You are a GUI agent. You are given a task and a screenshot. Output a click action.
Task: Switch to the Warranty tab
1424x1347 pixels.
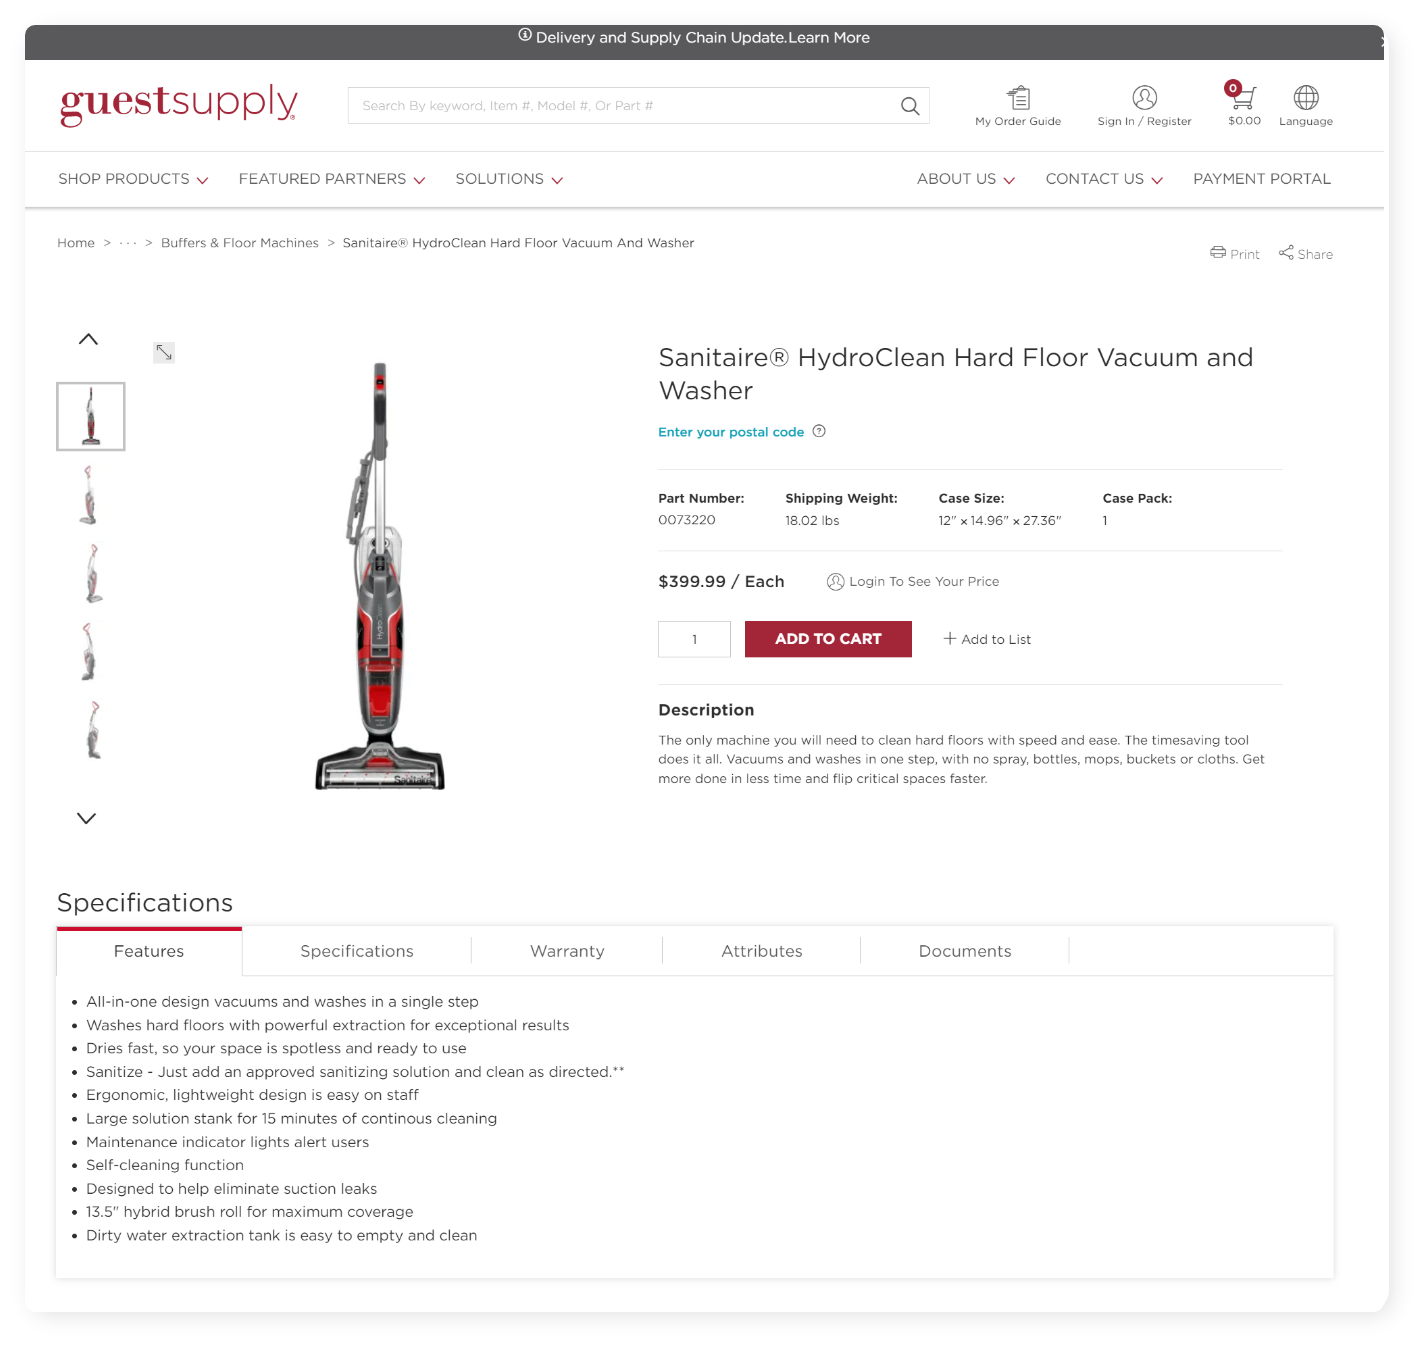(567, 951)
